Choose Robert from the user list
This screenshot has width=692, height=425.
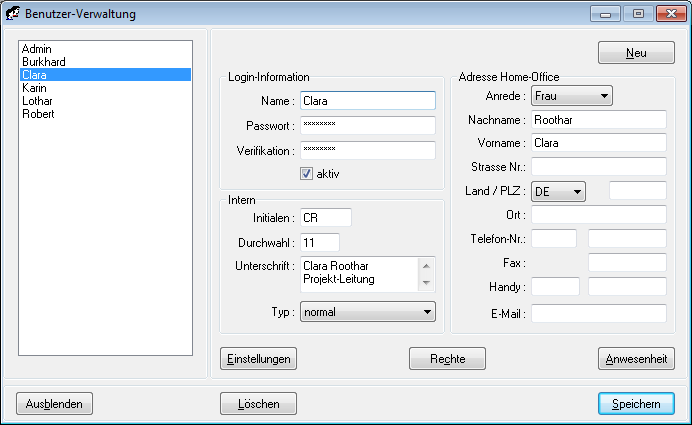tap(38, 114)
